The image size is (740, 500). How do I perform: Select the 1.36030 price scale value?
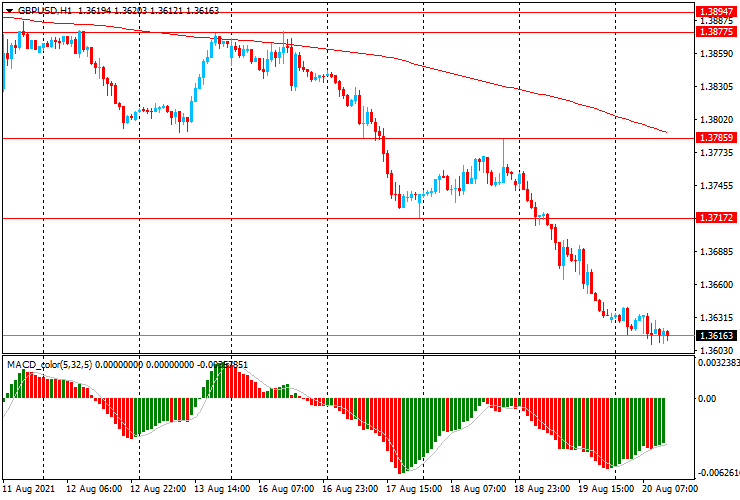(717, 350)
